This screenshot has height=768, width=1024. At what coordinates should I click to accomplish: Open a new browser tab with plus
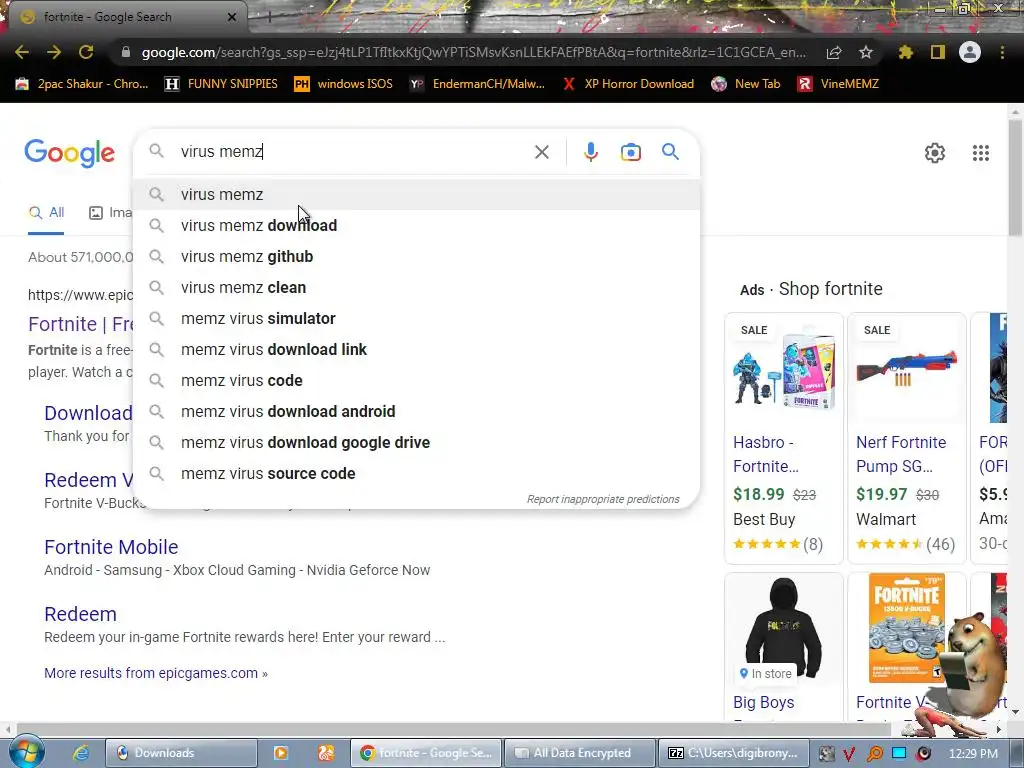tap(269, 17)
